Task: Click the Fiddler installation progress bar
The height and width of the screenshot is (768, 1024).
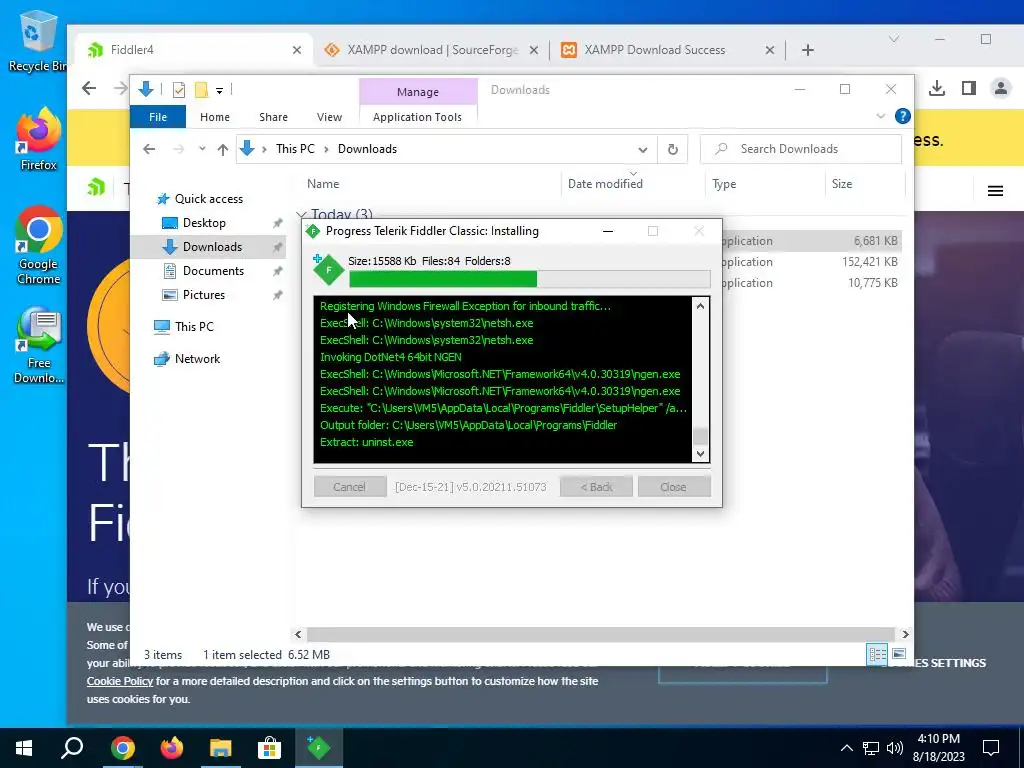Action: click(530, 279)
